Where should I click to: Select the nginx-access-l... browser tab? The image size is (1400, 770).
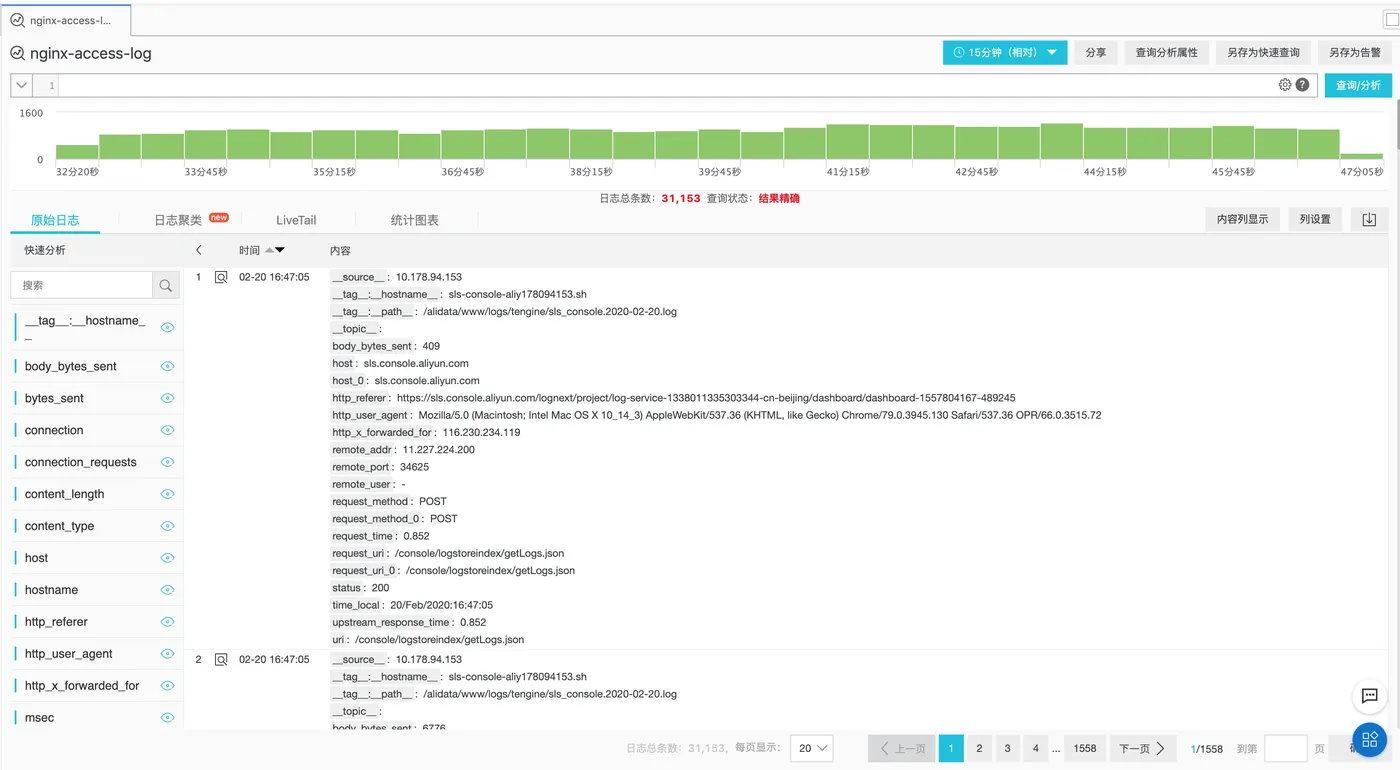65,20
